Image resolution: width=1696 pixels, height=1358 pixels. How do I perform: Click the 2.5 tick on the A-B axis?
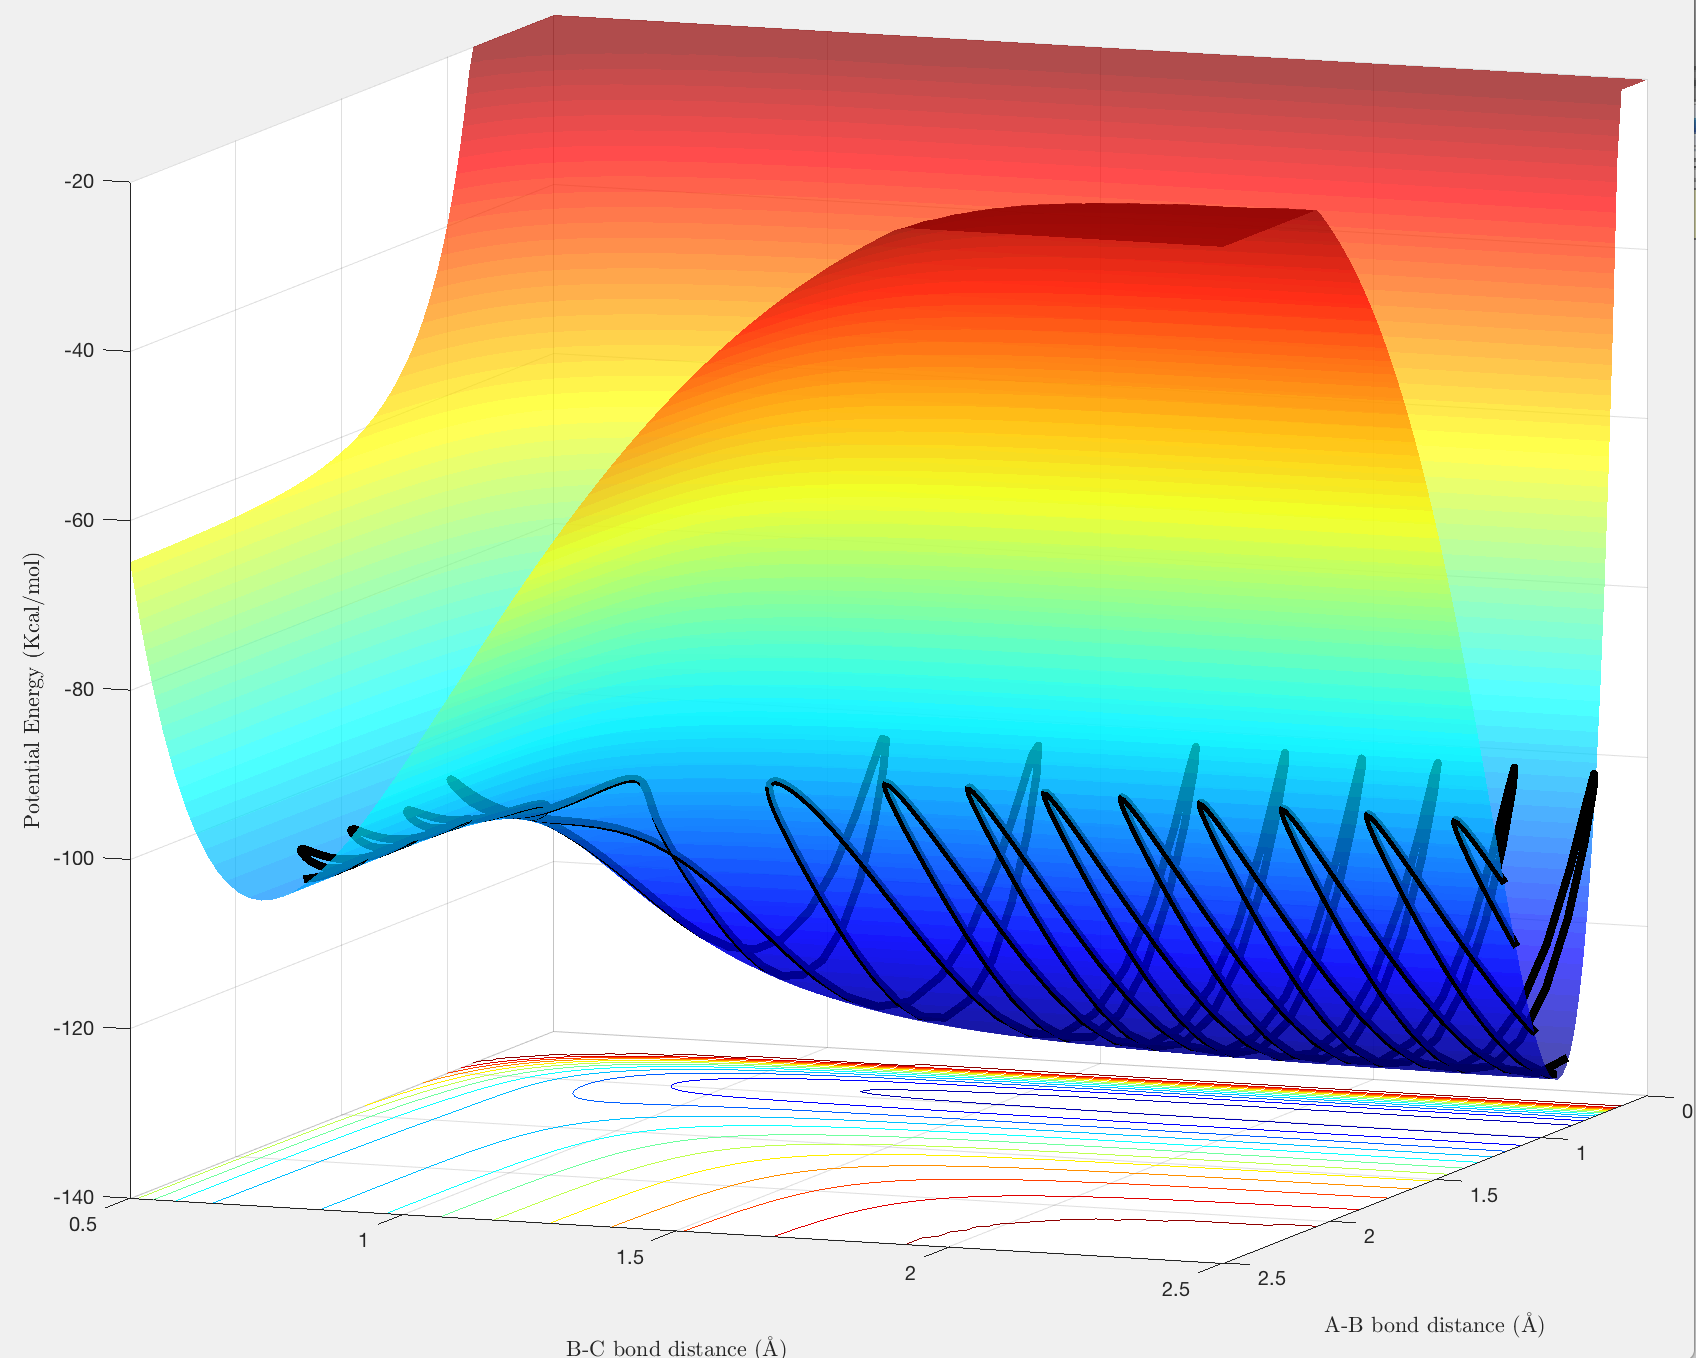point(1272,1278)
